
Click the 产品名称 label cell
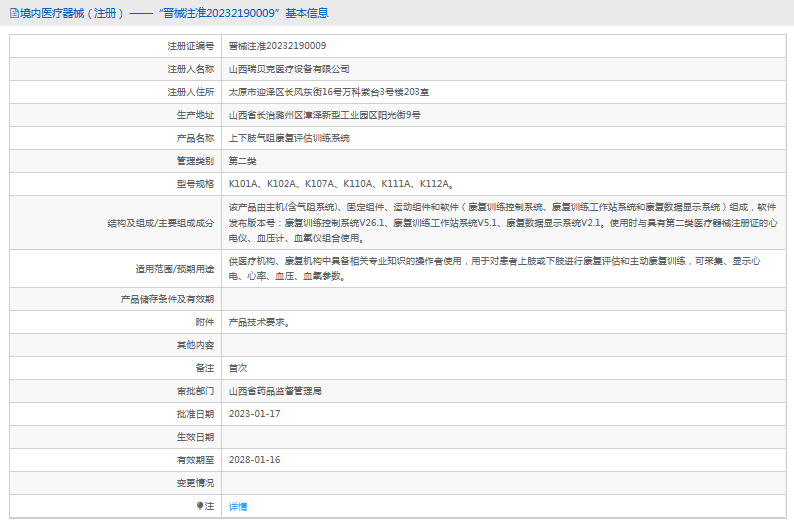(x=115, y=138)
